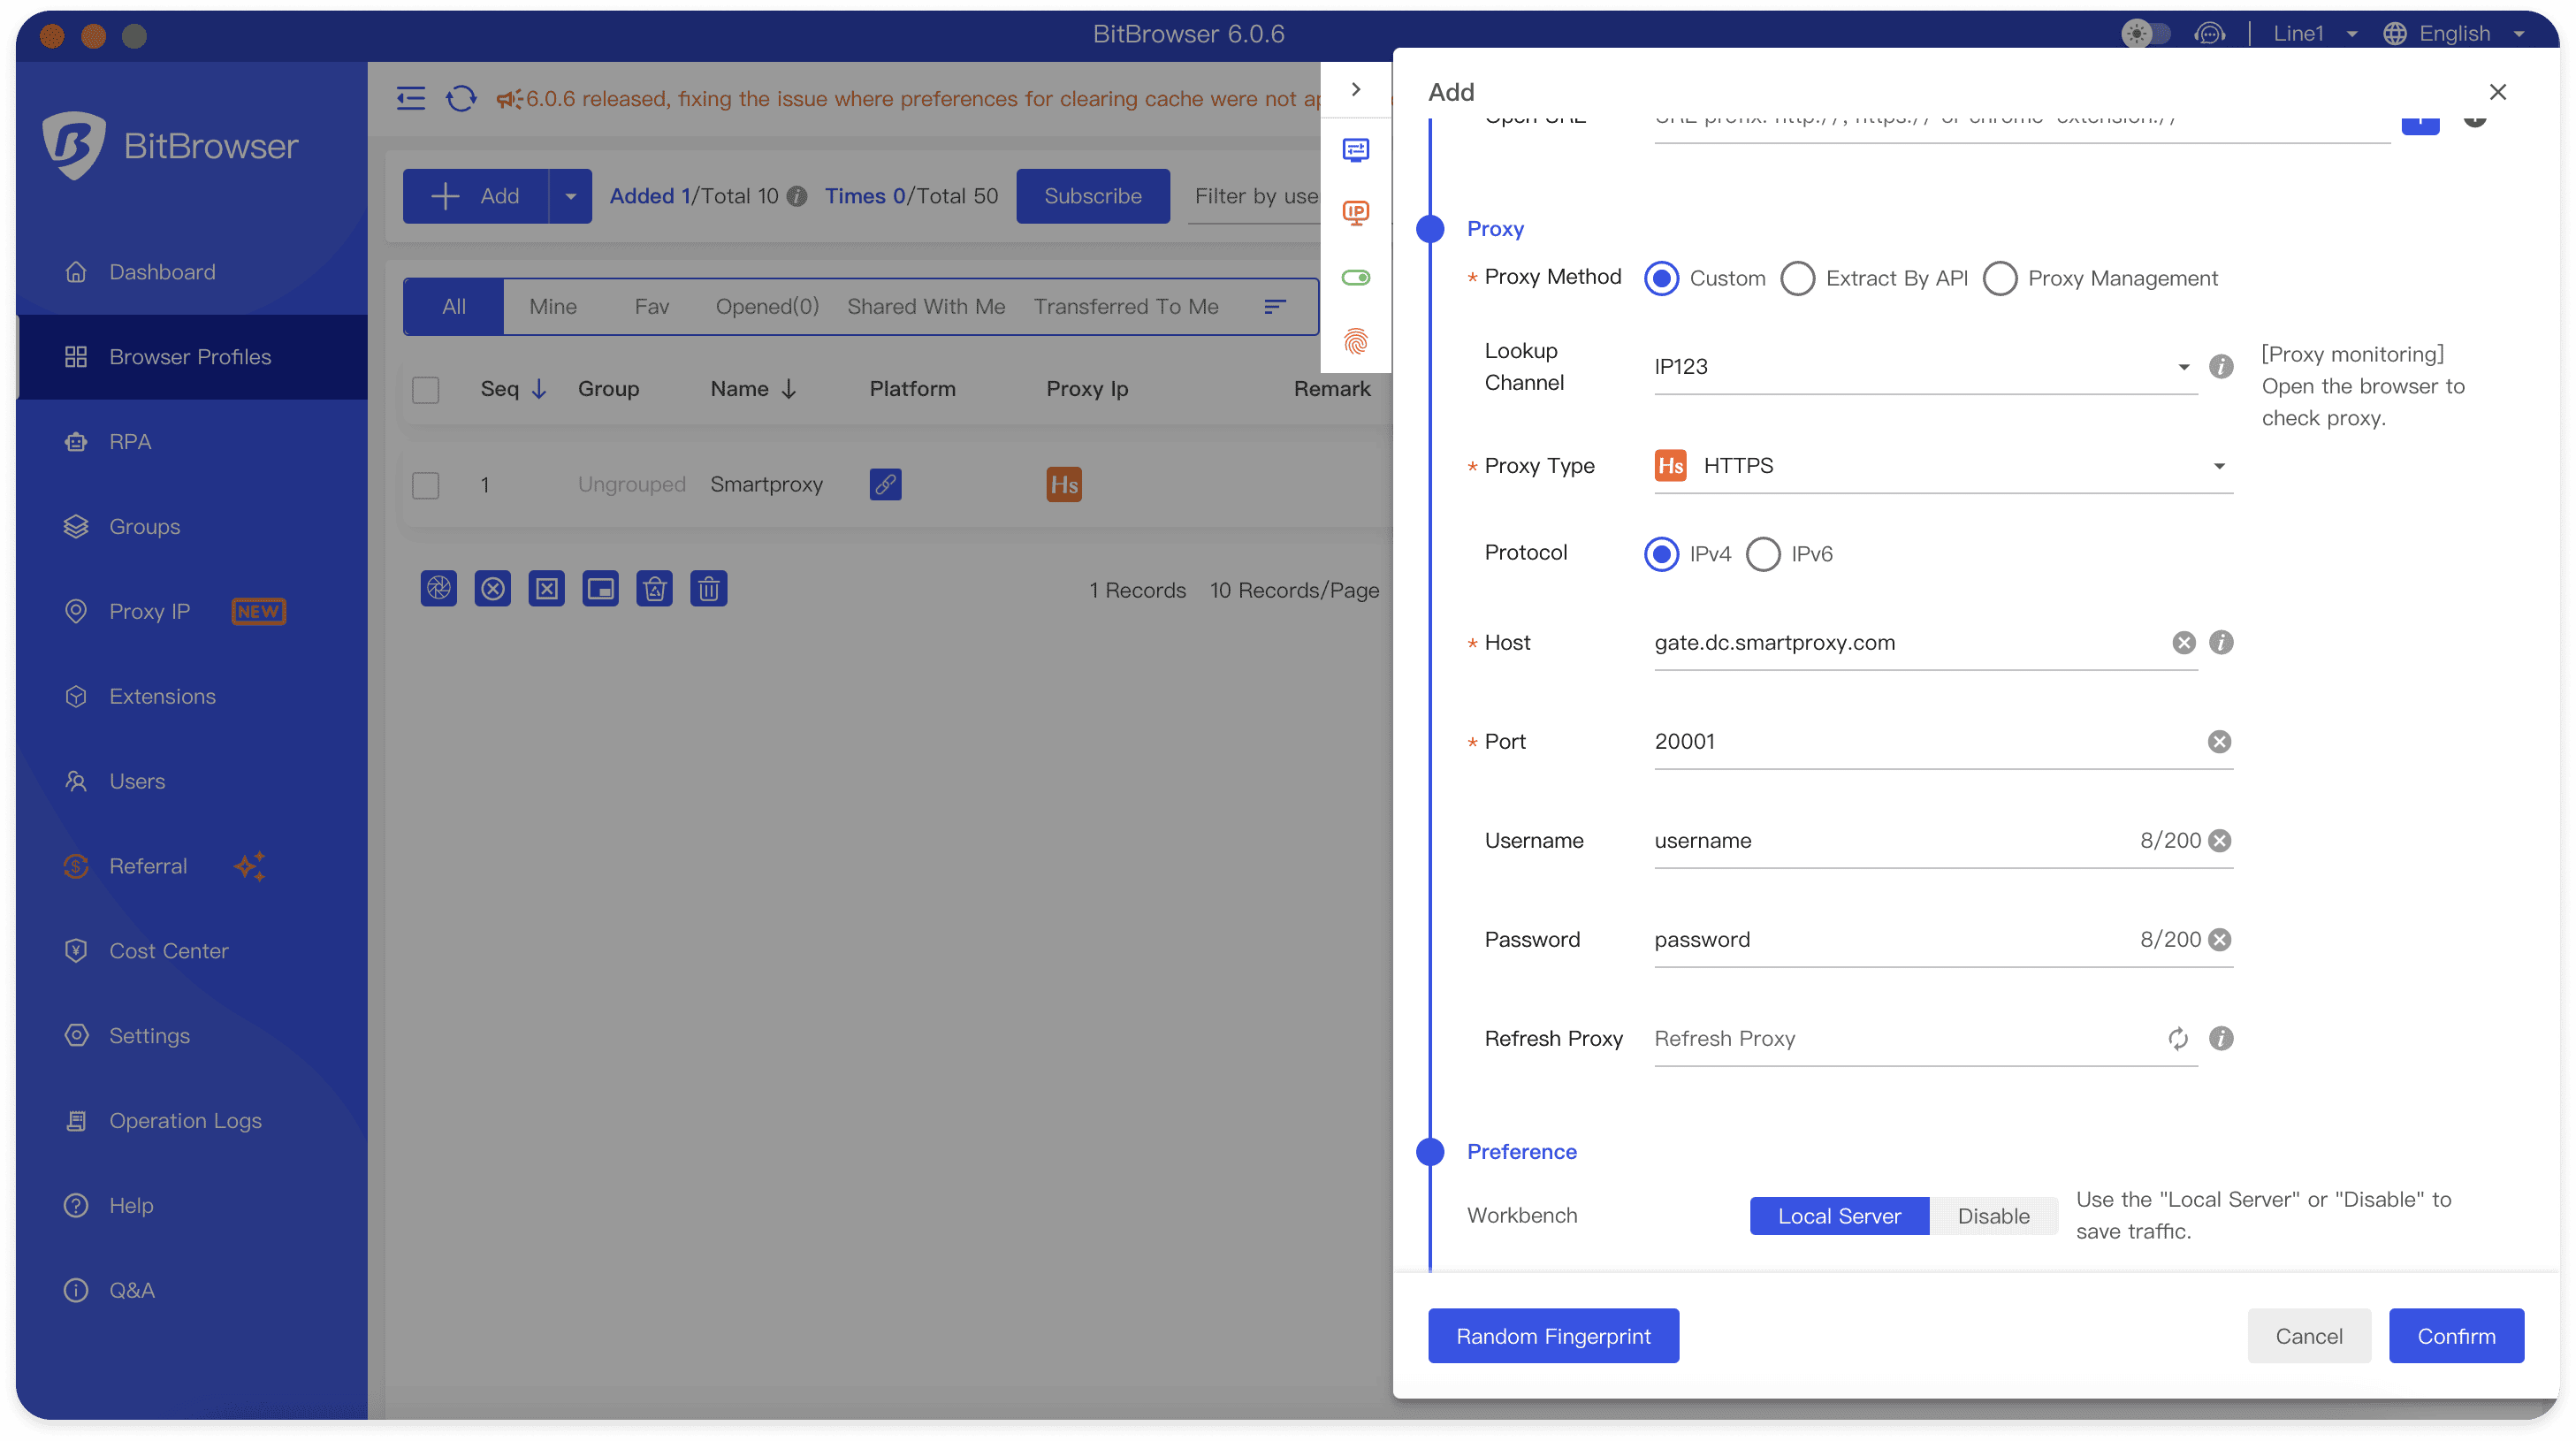This screenshot has height=1441, width=2576.
Task: Click the refresh proxy icon
Action: click(2180, 1037)
